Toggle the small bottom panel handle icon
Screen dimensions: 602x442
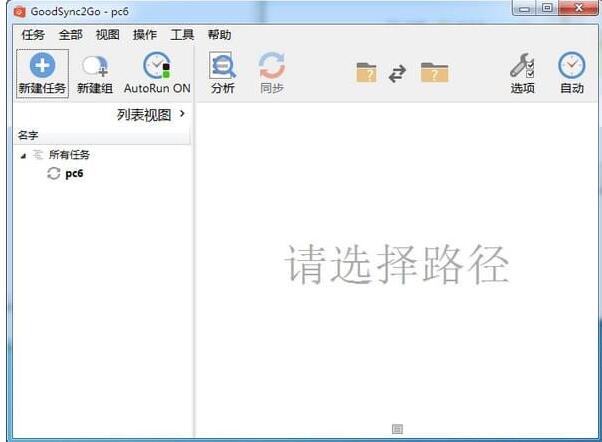397,429
